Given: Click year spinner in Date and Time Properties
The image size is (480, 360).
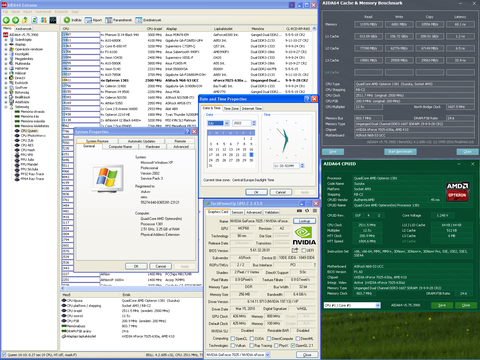Looking at the screenshot, I should pyautogui.click(x=254, y=123).
